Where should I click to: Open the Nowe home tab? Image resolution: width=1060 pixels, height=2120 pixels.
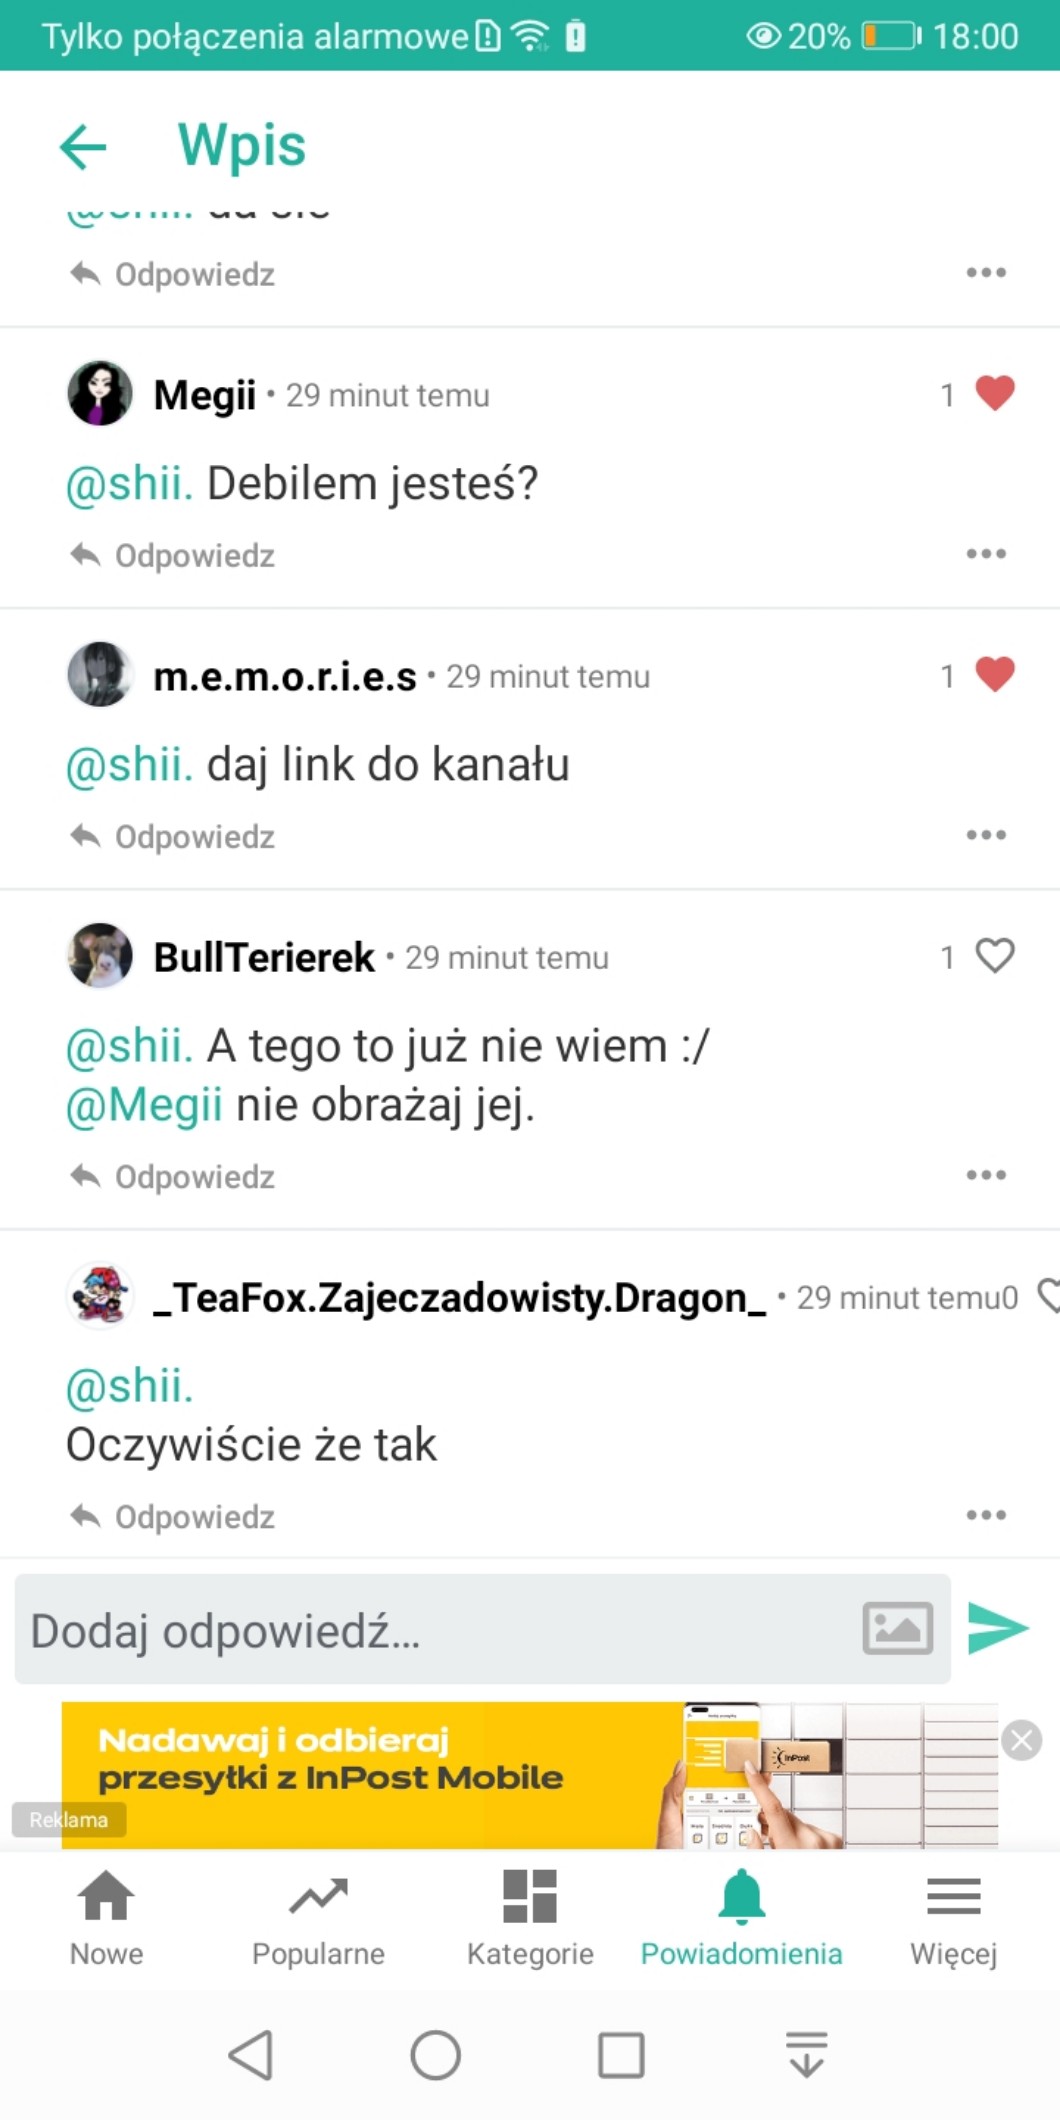click(106, 1917)
